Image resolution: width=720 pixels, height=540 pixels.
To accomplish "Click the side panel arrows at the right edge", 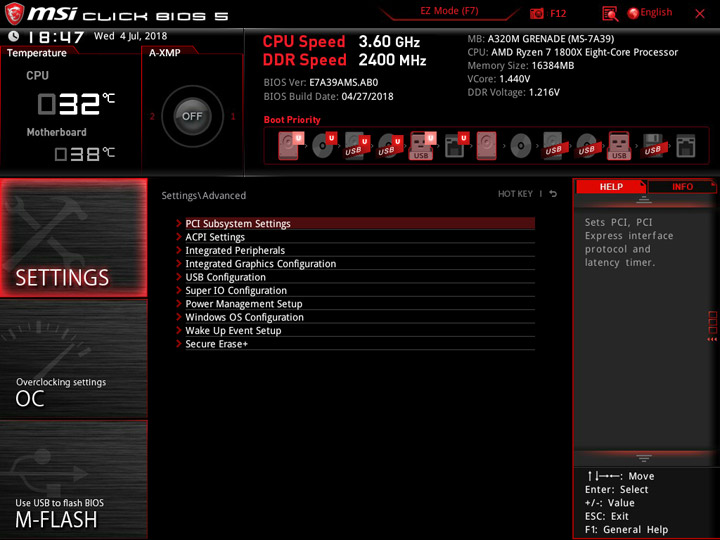I will pos(712,339).
